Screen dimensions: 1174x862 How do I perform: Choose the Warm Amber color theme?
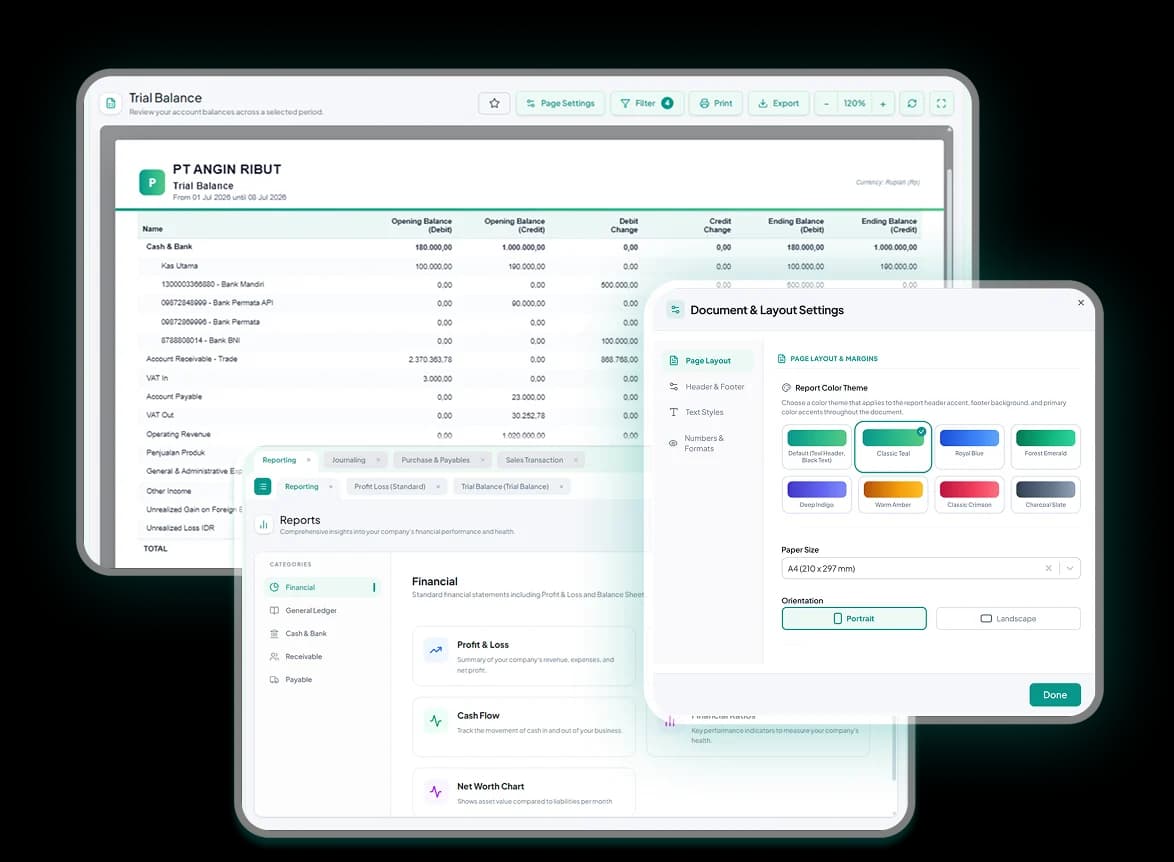tap(892, 494)
